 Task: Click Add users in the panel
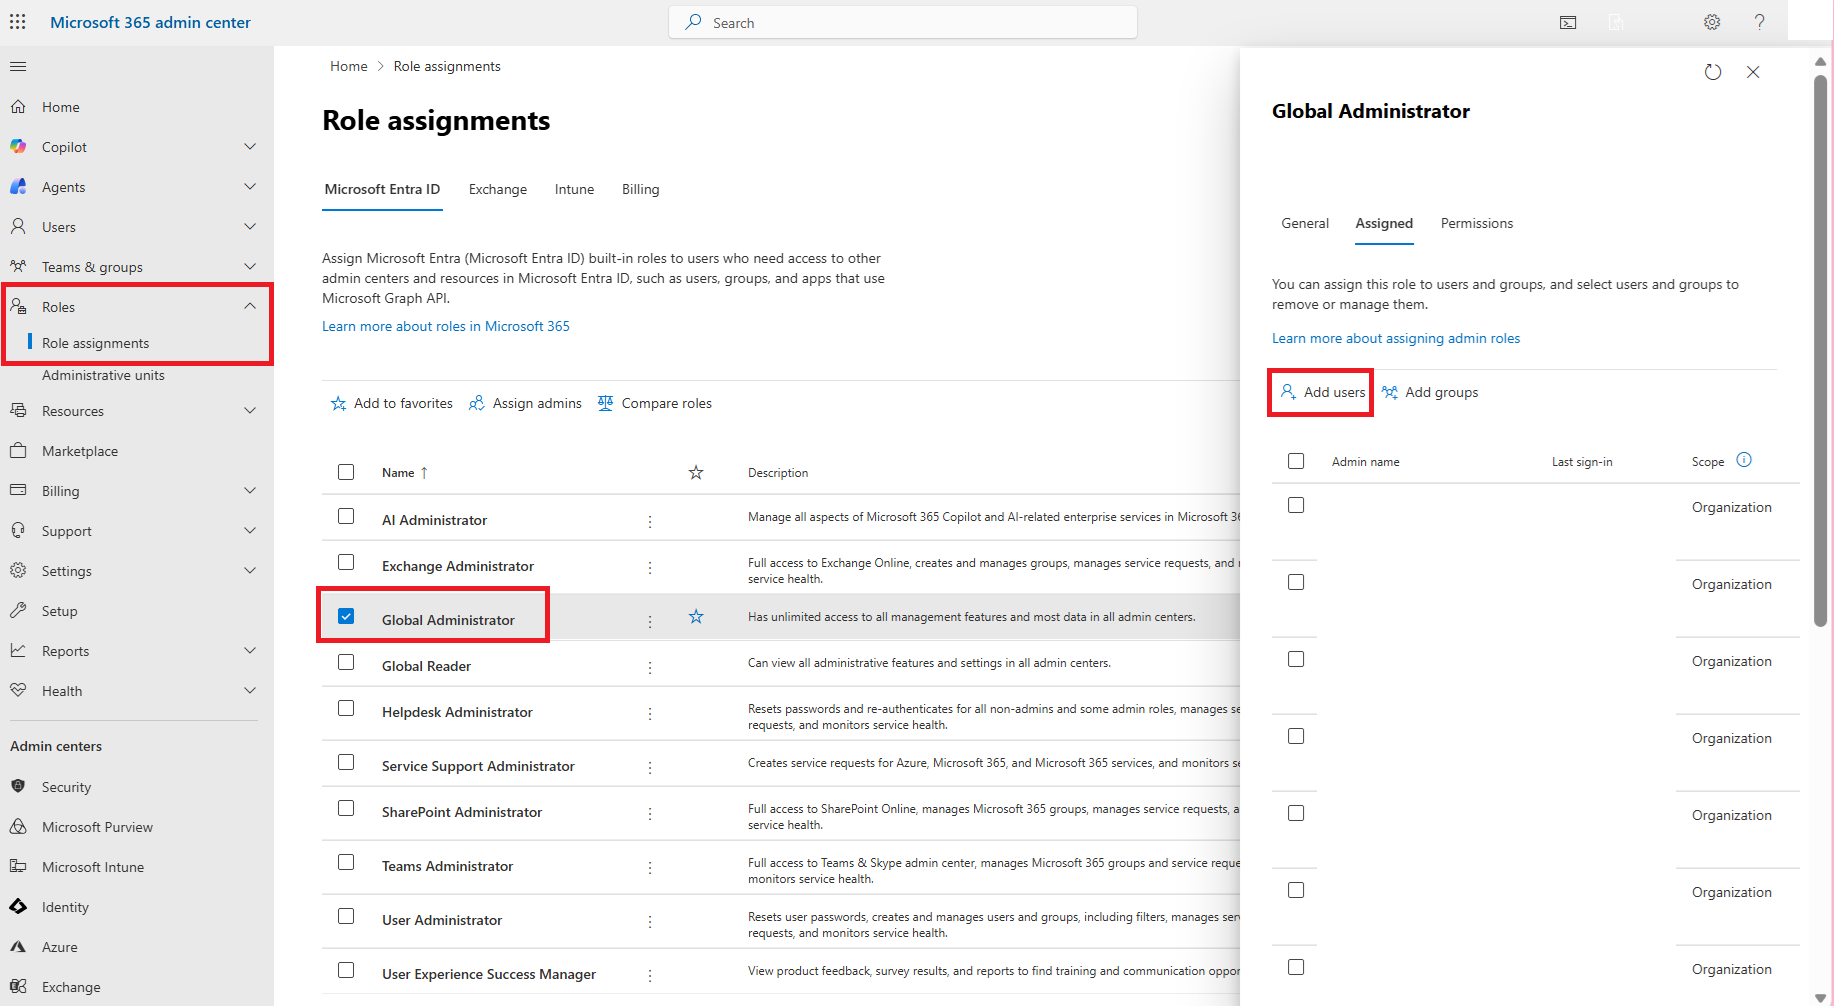(x=1323, y=392)
